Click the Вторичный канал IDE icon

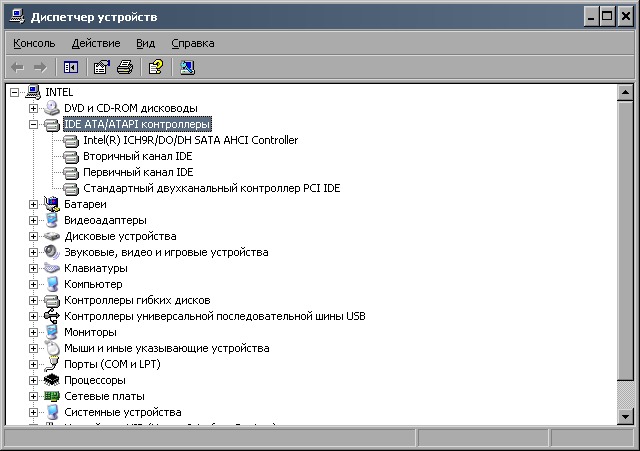pos(71,156)
